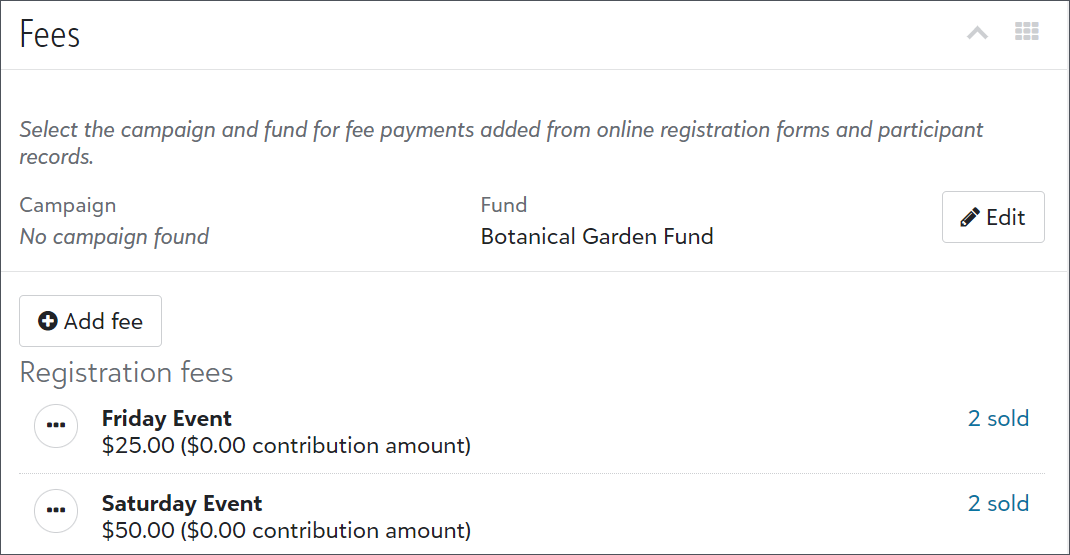Click the Registration fees heading
1070x555 pixels.
126,373
